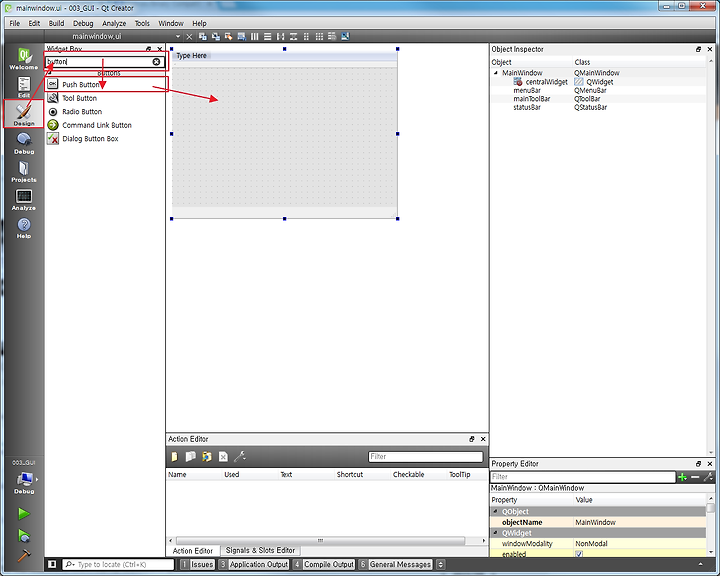This screenshot has width=720, height=576.
Task: Apply Lay Out Vertically
Action: tap(268, 36)
